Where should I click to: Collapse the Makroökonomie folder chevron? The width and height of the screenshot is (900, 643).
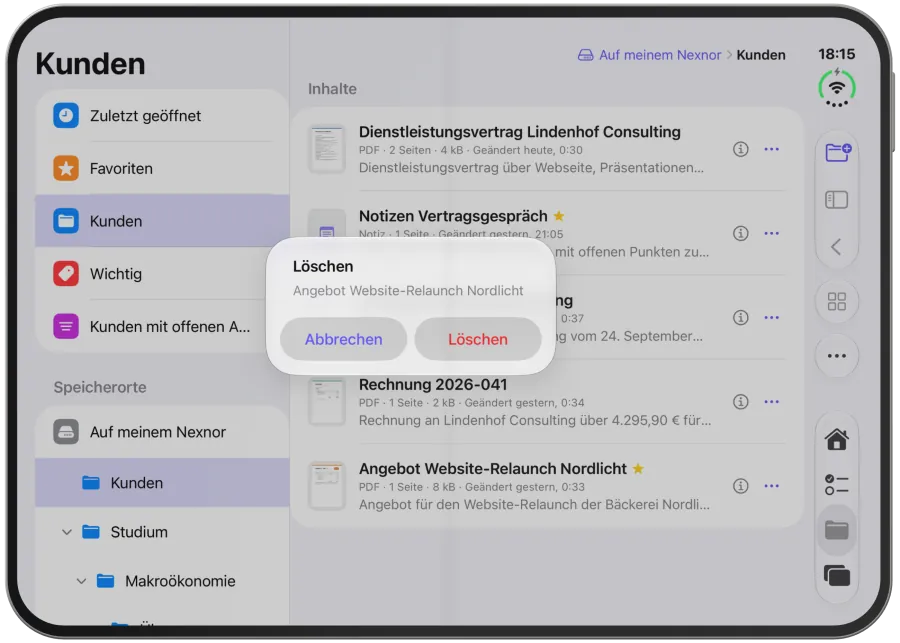[82, 581]
